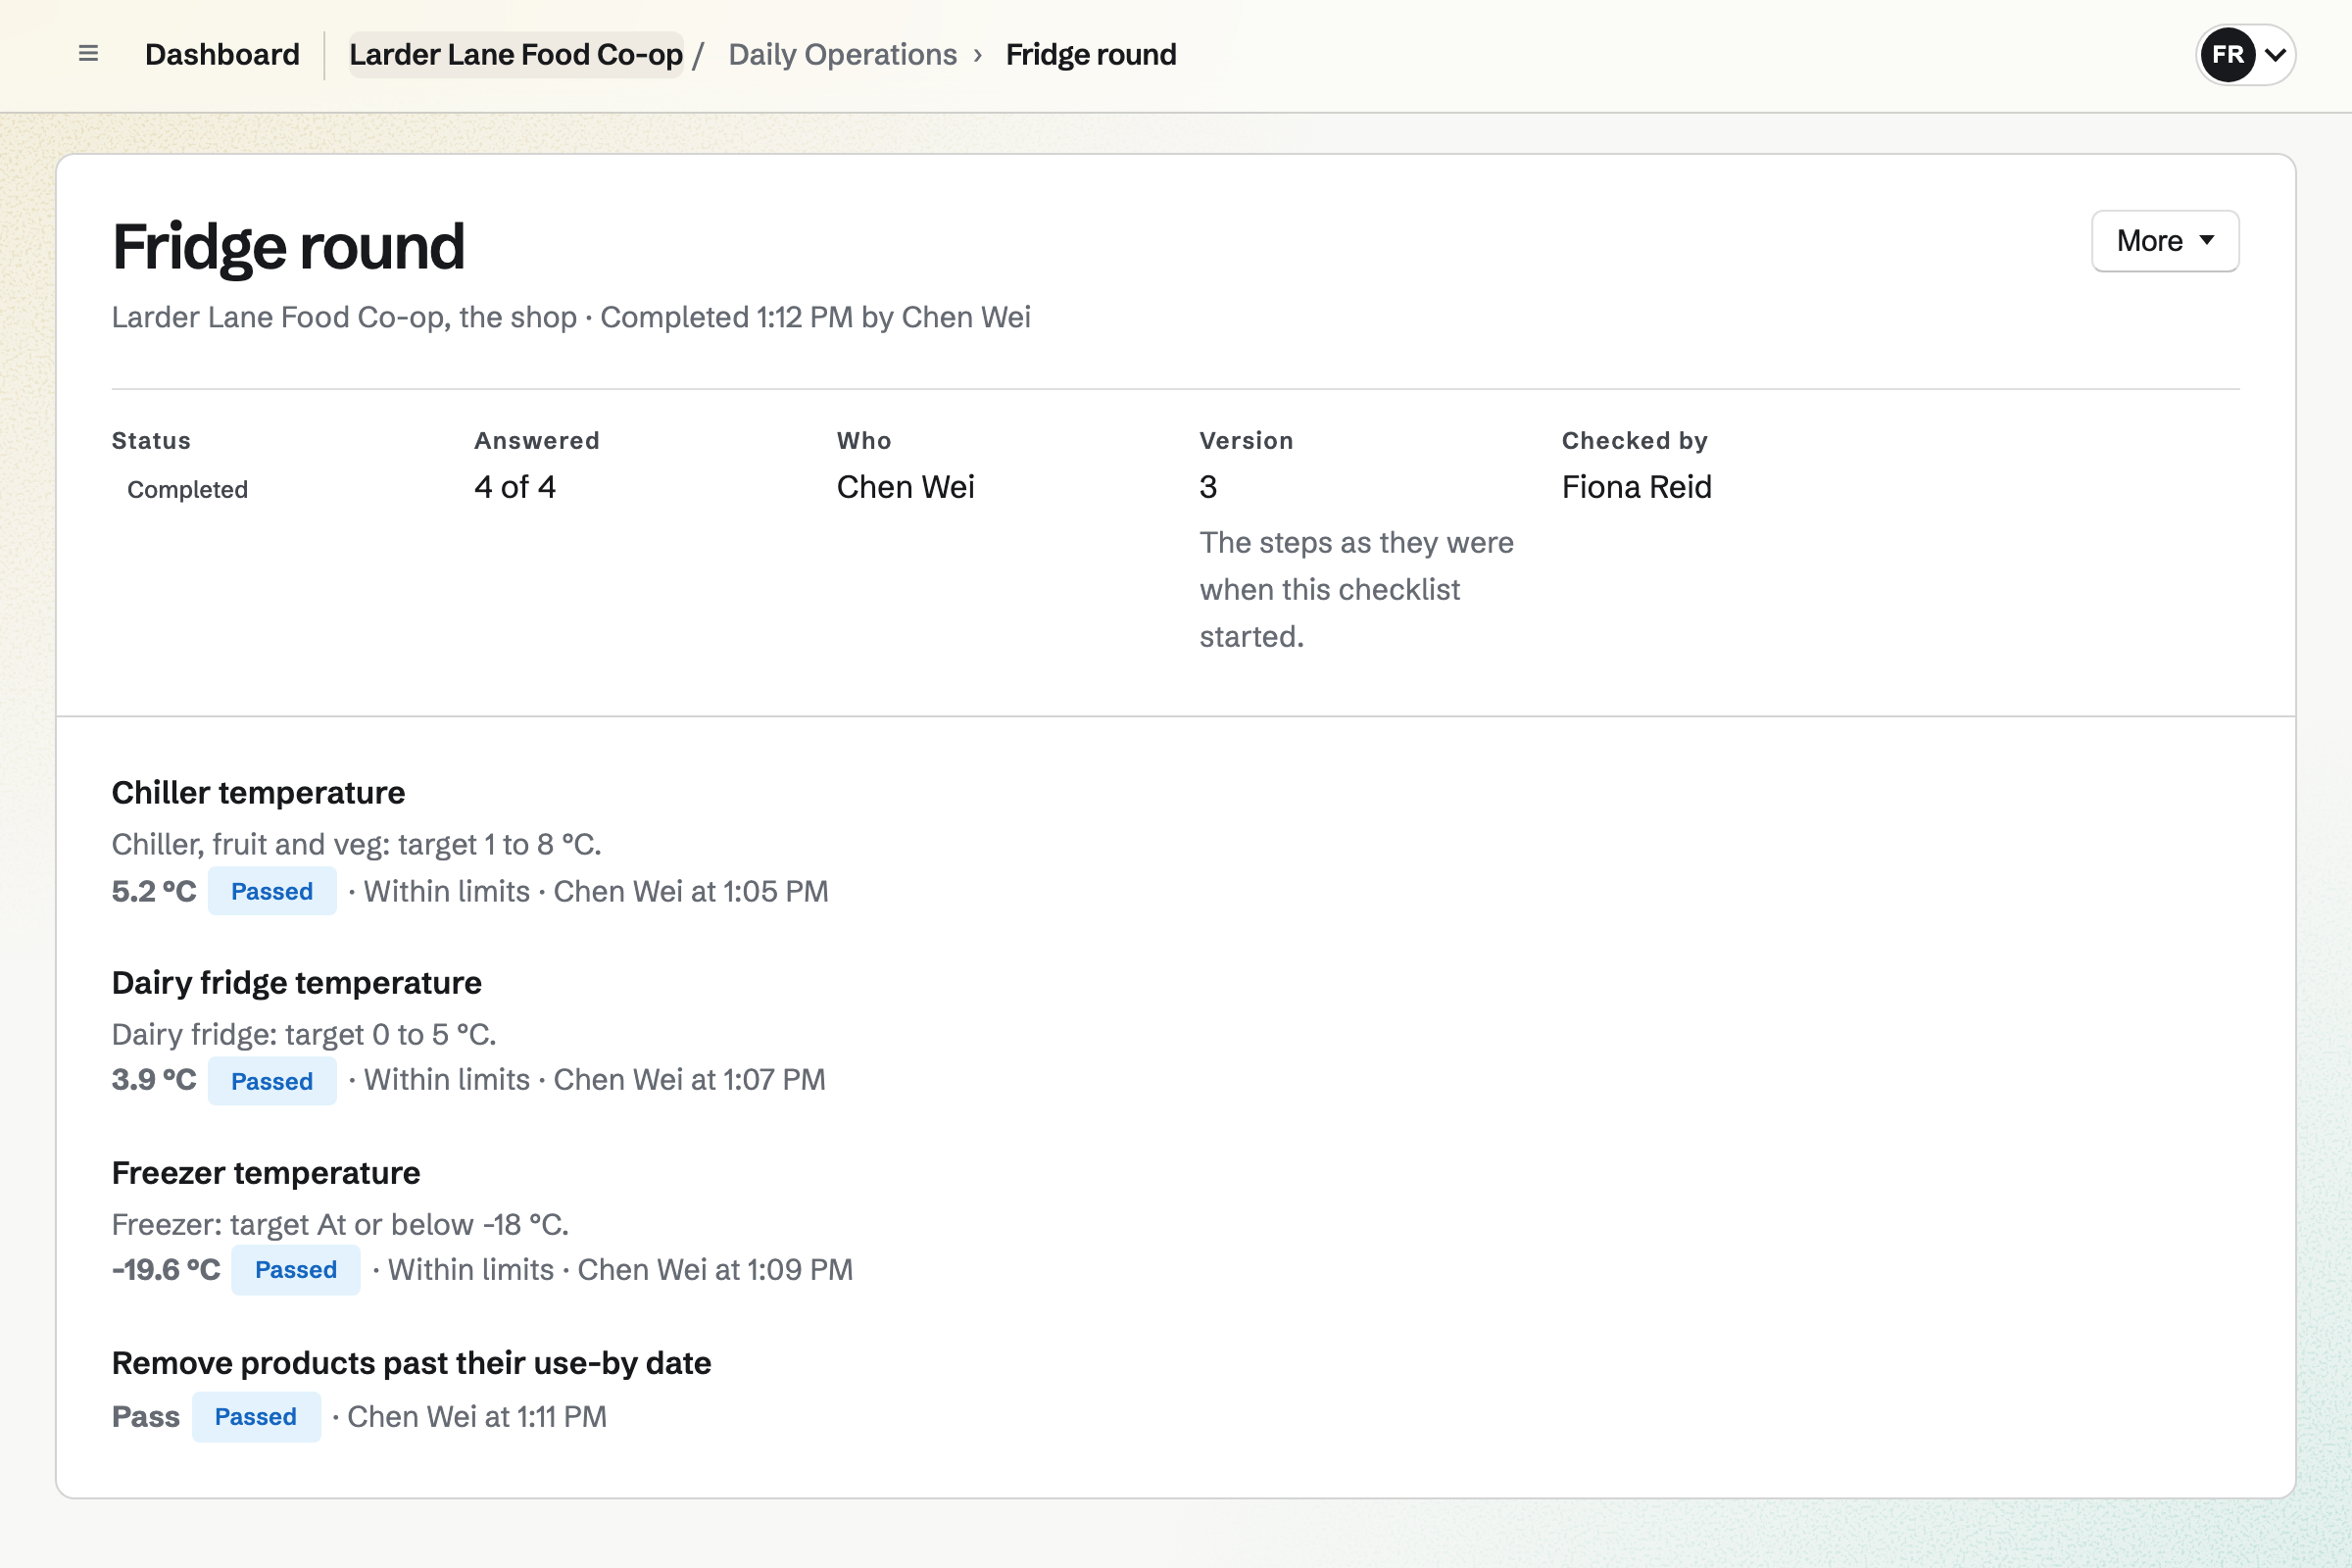Open the hamburger navigation menu

point(88,54)
